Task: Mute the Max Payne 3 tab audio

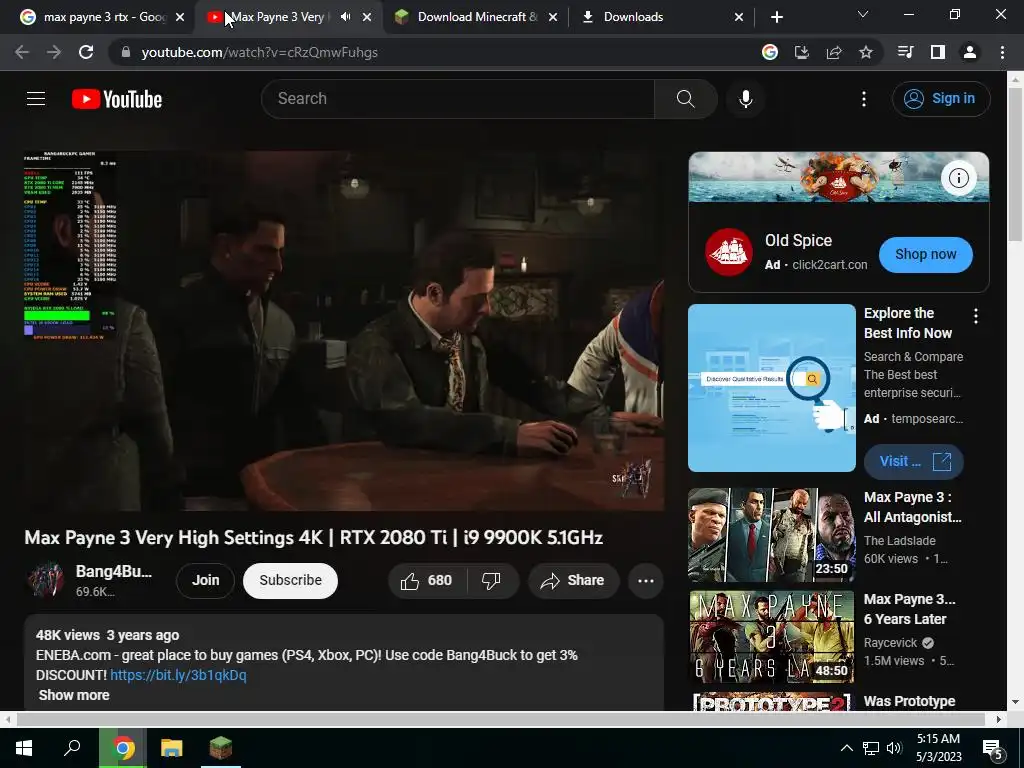Action: (x=345, y=17)
